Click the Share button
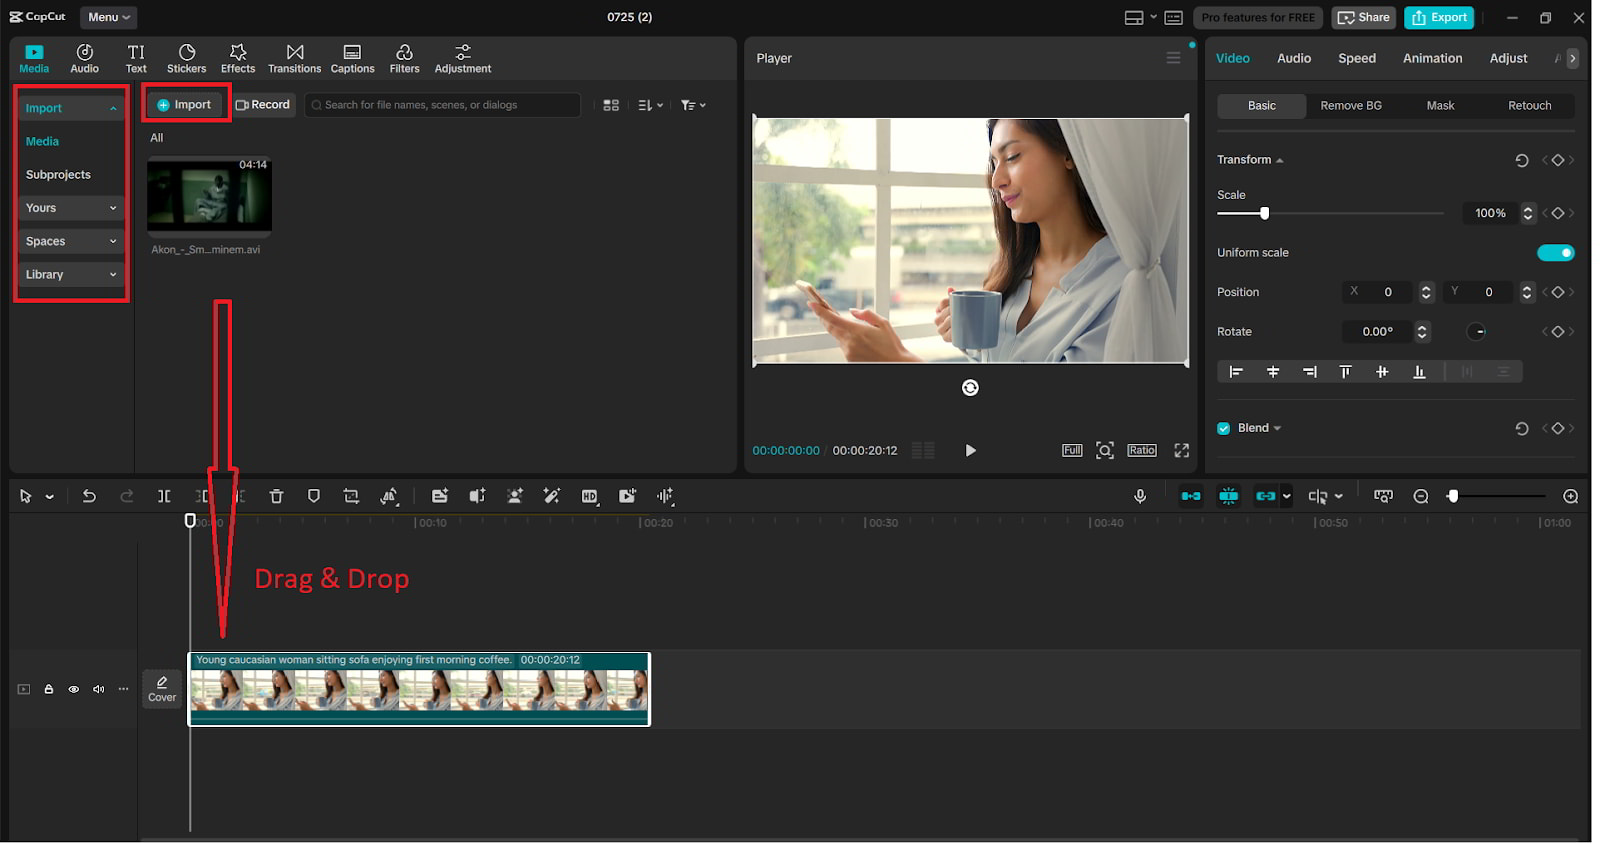The image size is (1600, 845). (x=1364, y=17)
